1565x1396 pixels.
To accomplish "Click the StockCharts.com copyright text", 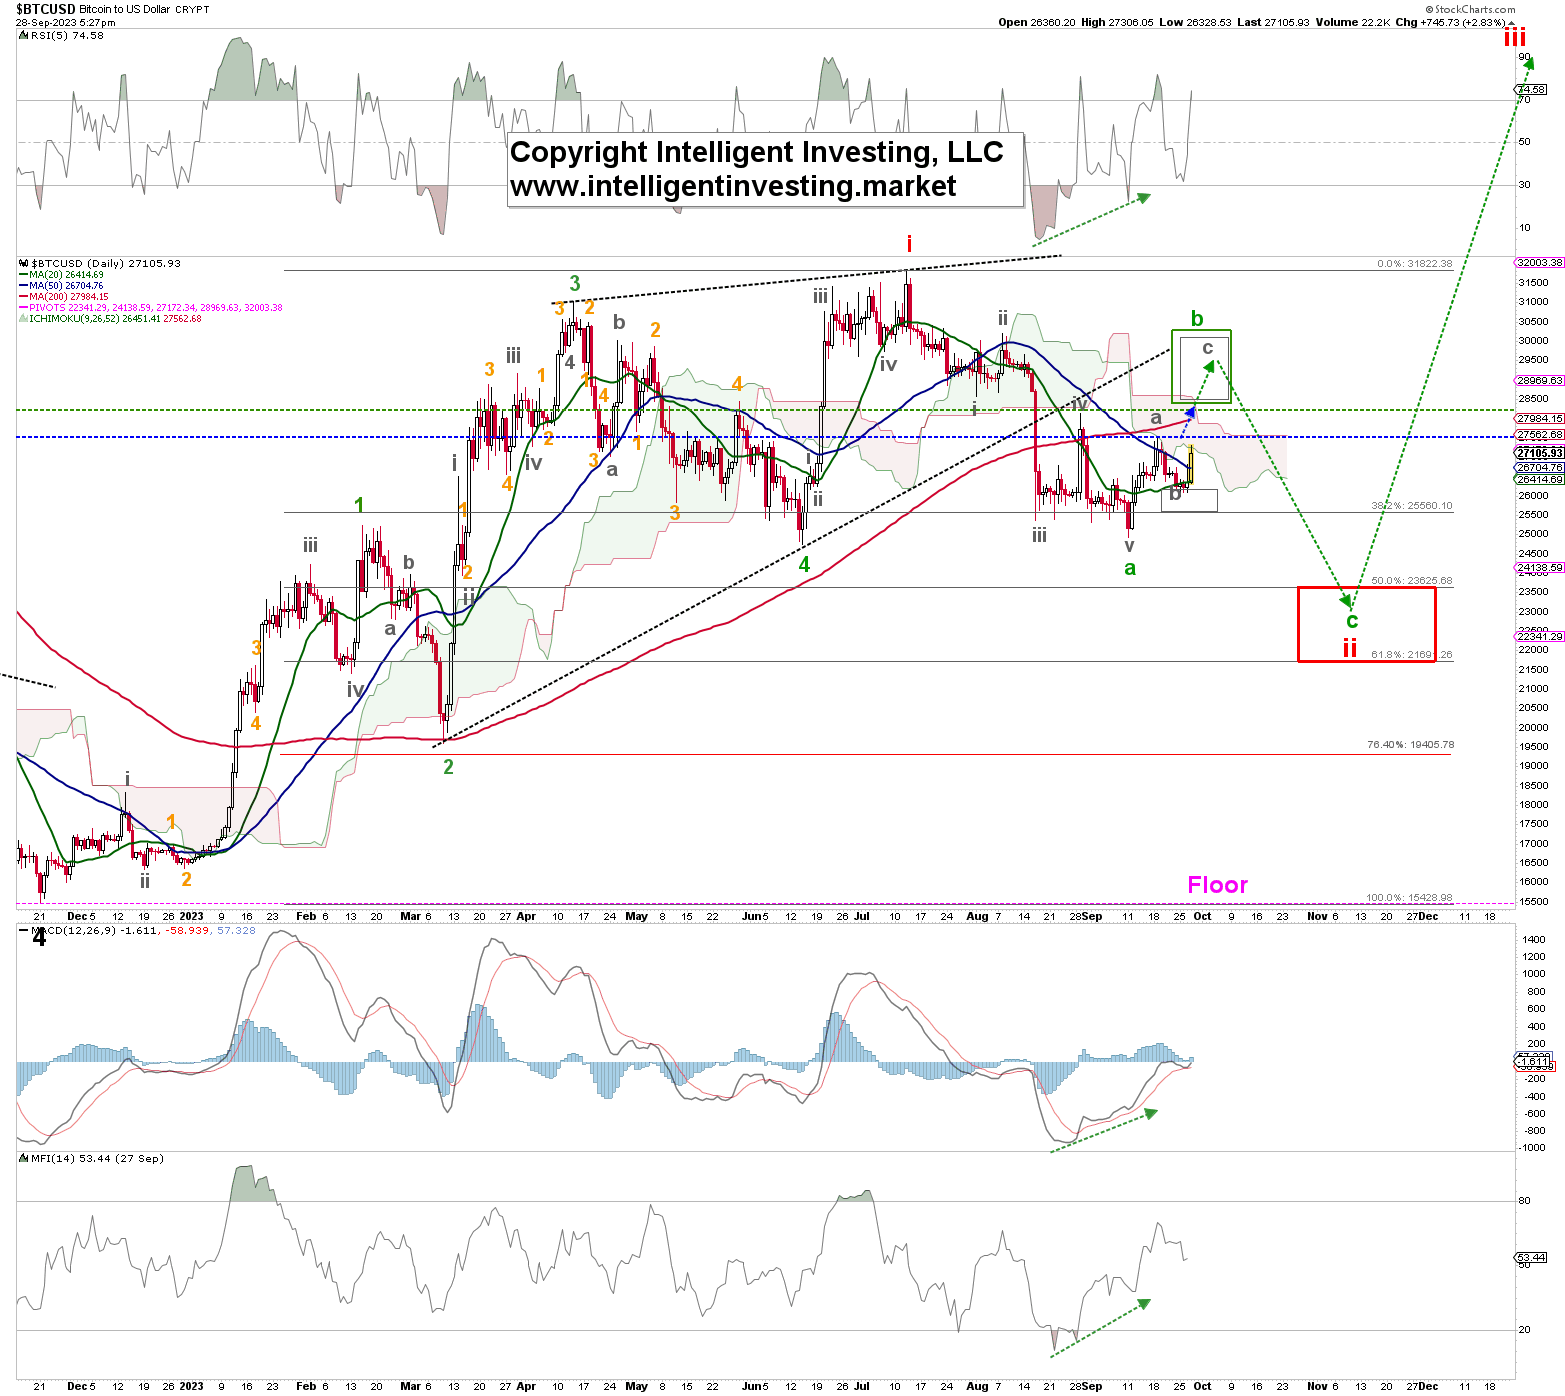I will tap(1470, 9).
